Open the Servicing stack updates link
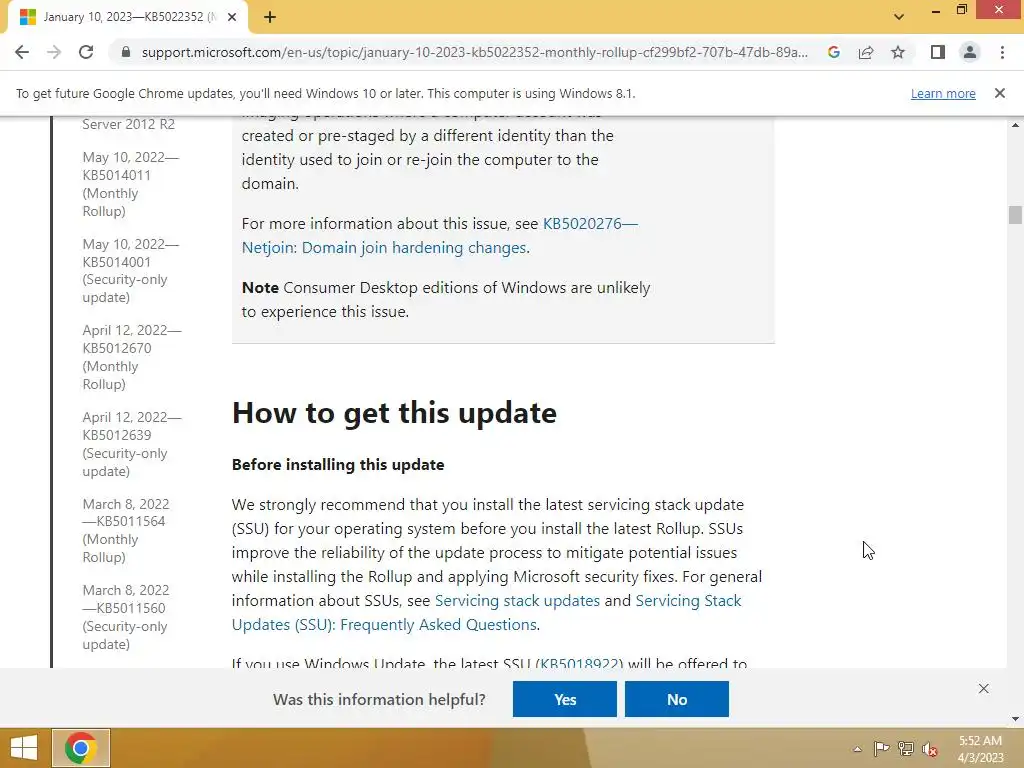Viewport: 1024px width, 768px height. (517, 601)
